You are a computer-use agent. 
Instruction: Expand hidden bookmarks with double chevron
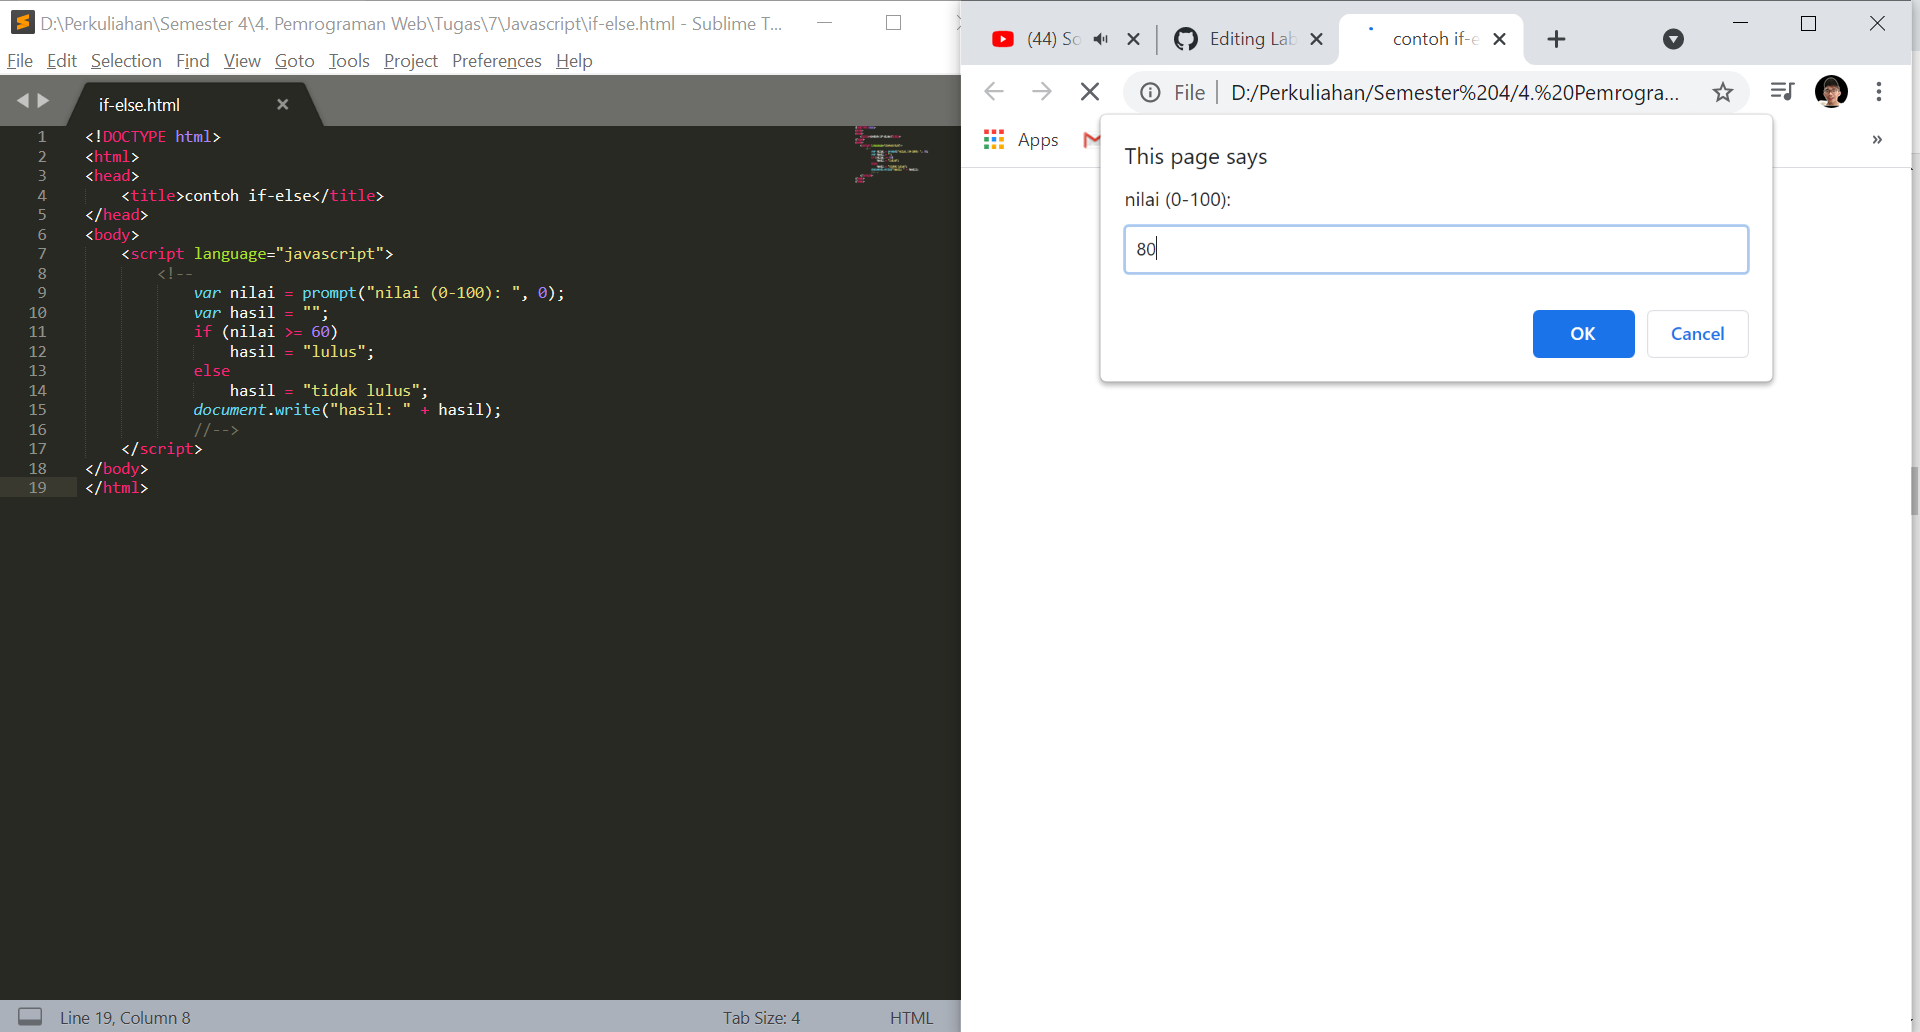(1877, 140)
